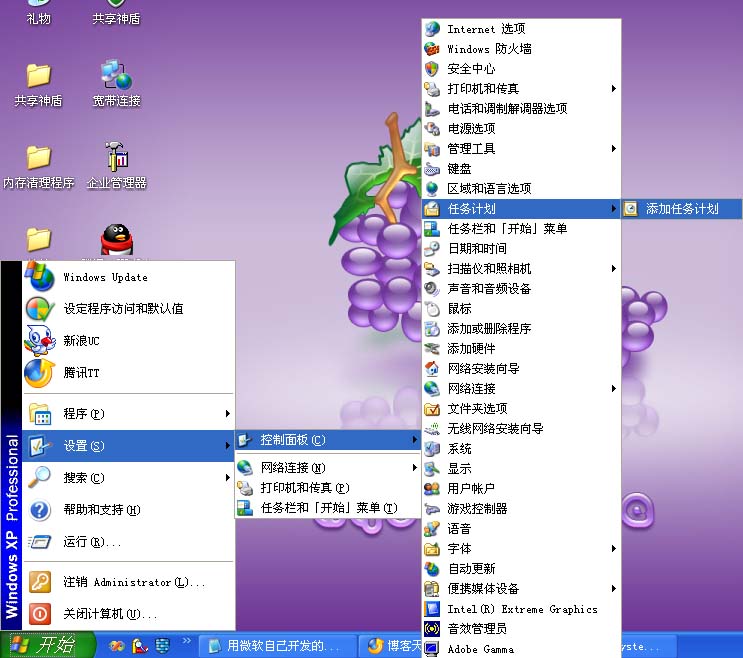The width and height of the screenshot is (743, 658).
Task: Open the 日期和时间 clock icon
Action: 432,248
